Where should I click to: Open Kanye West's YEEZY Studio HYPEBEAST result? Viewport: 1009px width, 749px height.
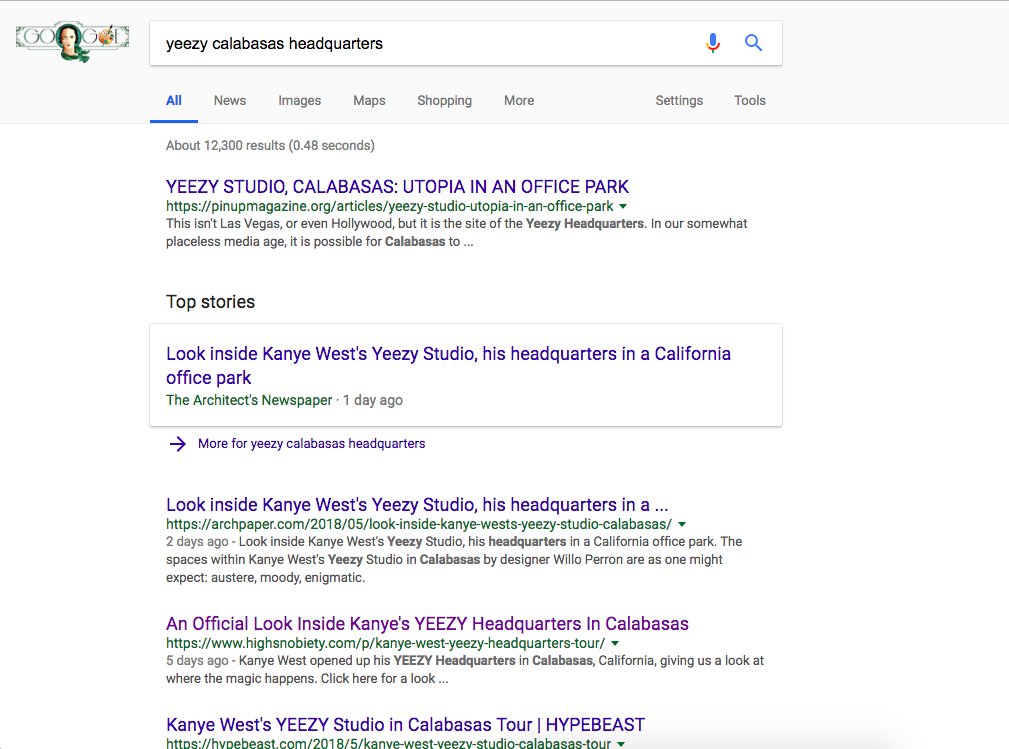tap(405, 725)
